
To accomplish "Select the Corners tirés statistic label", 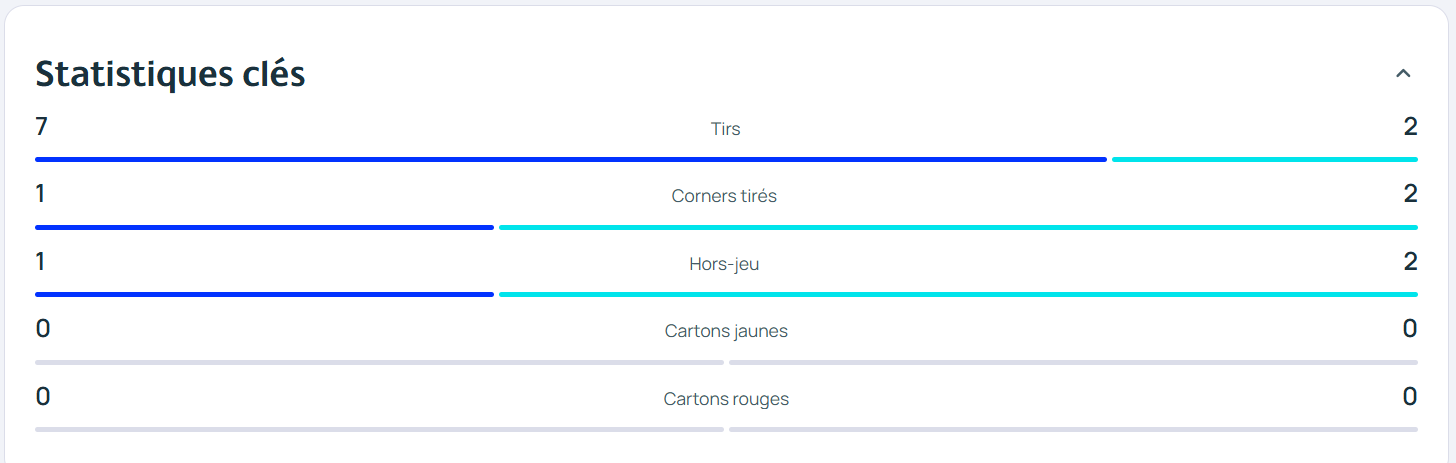I will [724, 196].
